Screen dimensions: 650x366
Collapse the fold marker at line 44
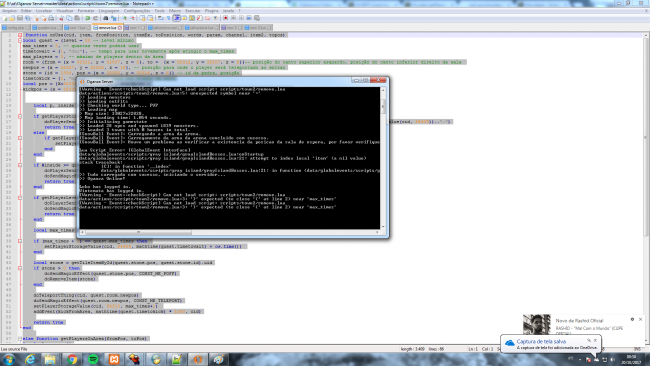pyautogui.click(x=19, y=268)
